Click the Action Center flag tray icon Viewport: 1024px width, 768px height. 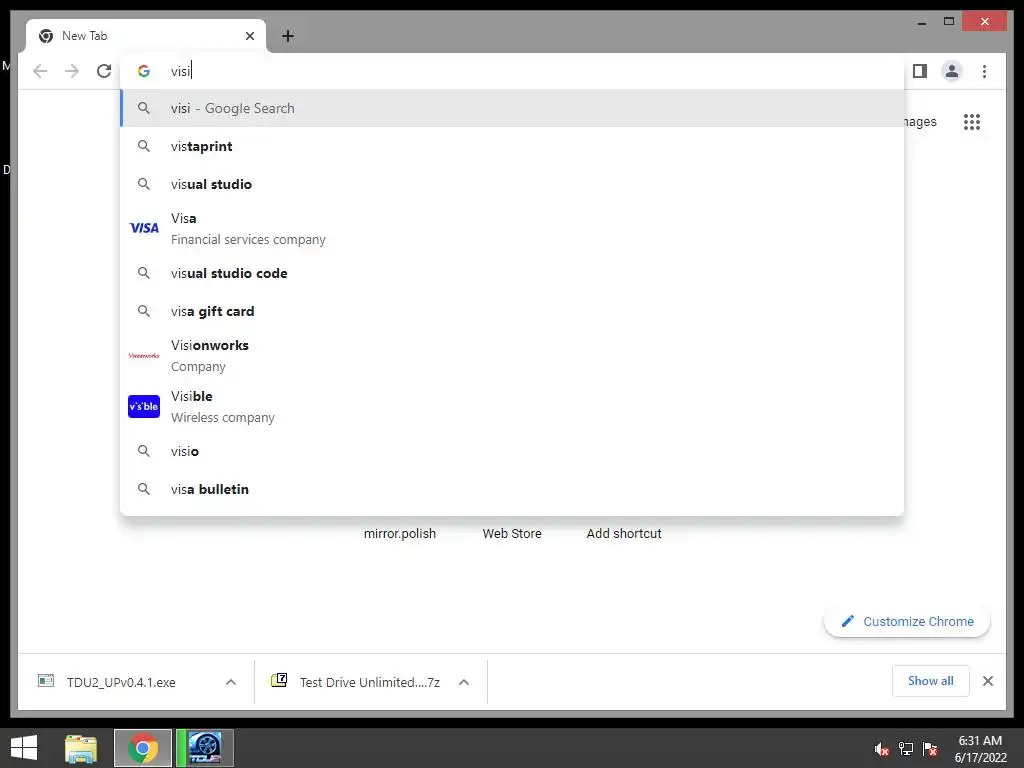coord(930,749)
